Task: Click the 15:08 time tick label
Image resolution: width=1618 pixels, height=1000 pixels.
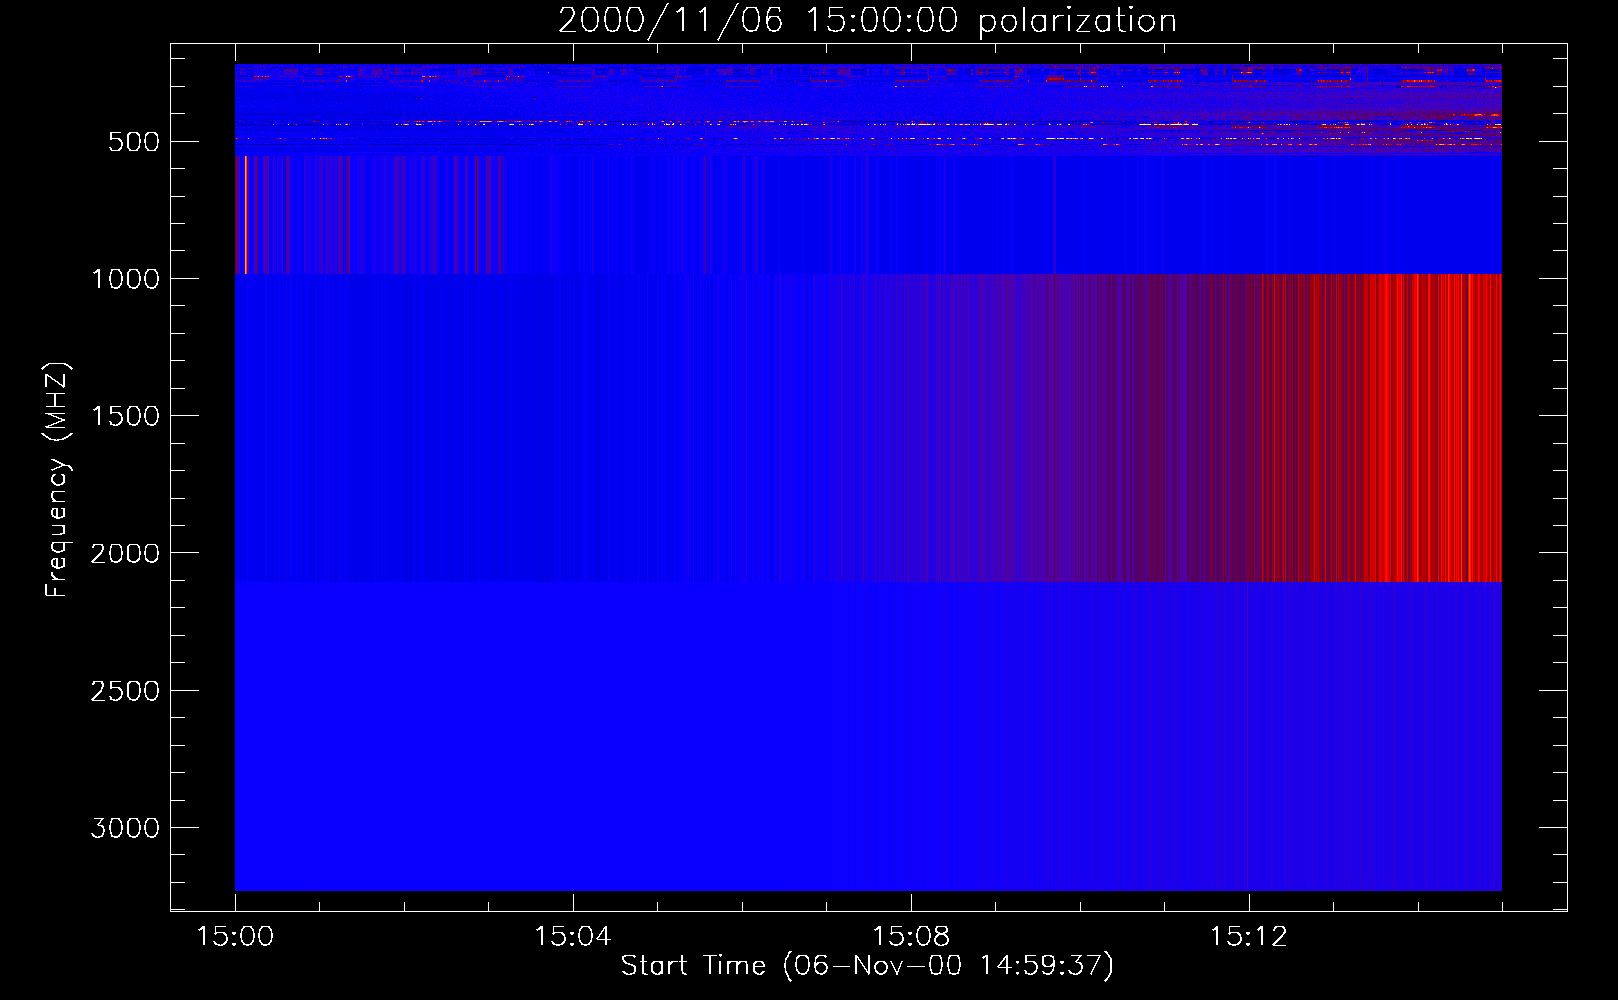Action: tap(910, 937)
